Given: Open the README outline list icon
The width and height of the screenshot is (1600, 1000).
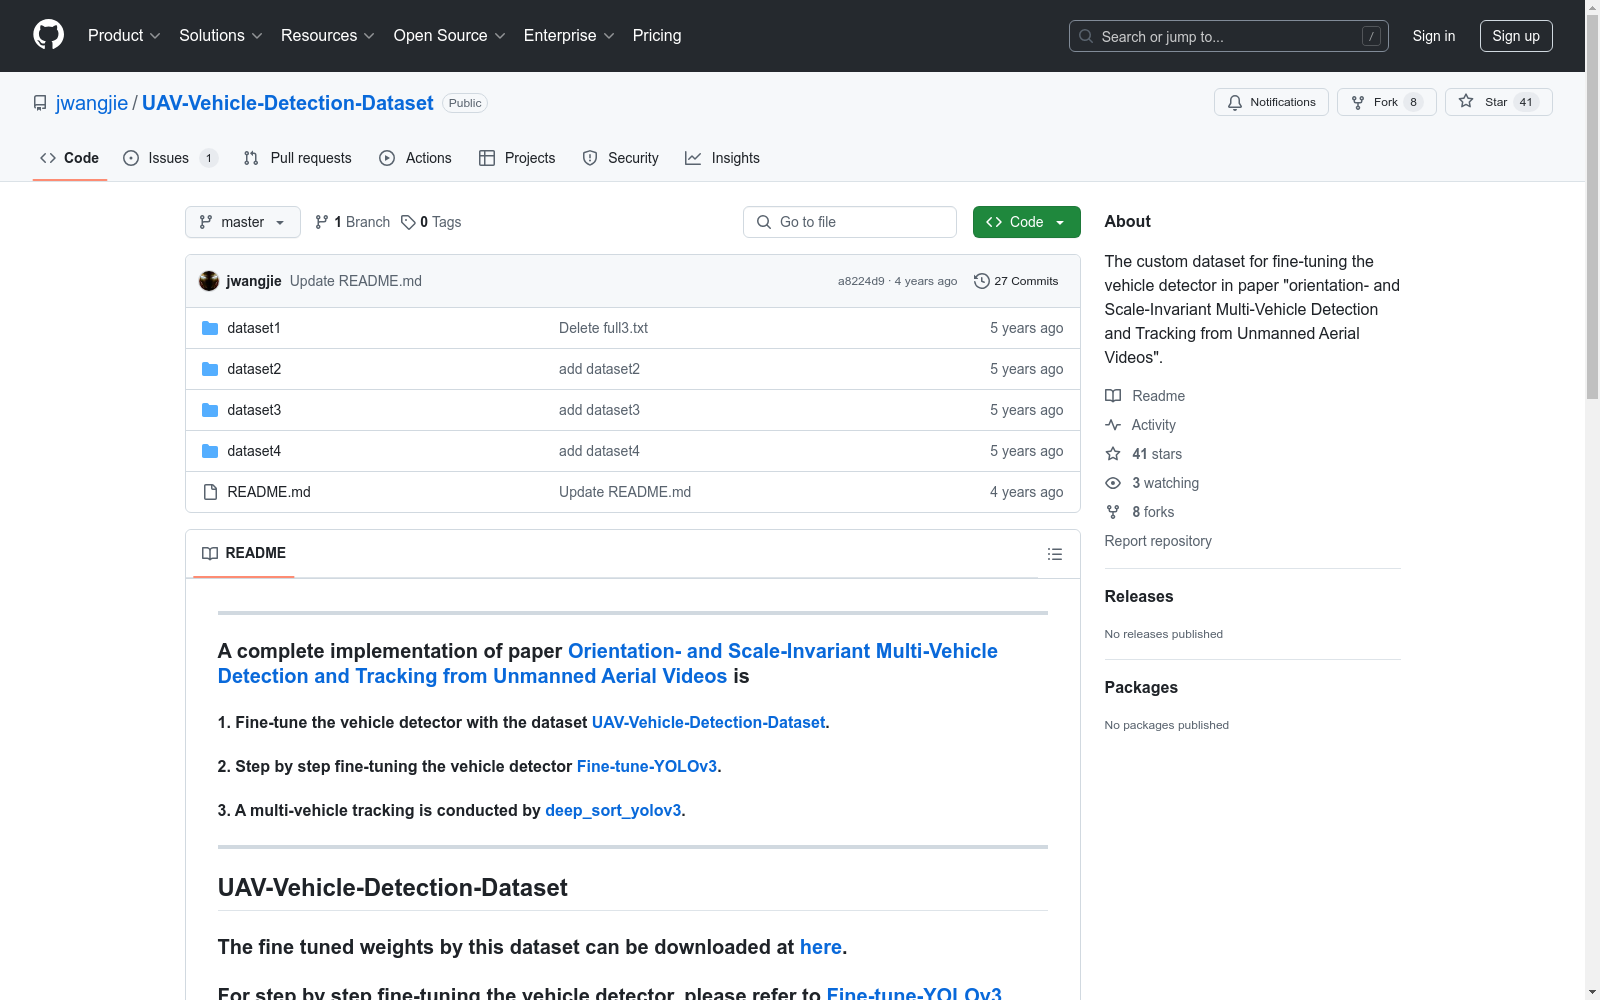Looking at the screenshot, I should (x=1054, y=554).
